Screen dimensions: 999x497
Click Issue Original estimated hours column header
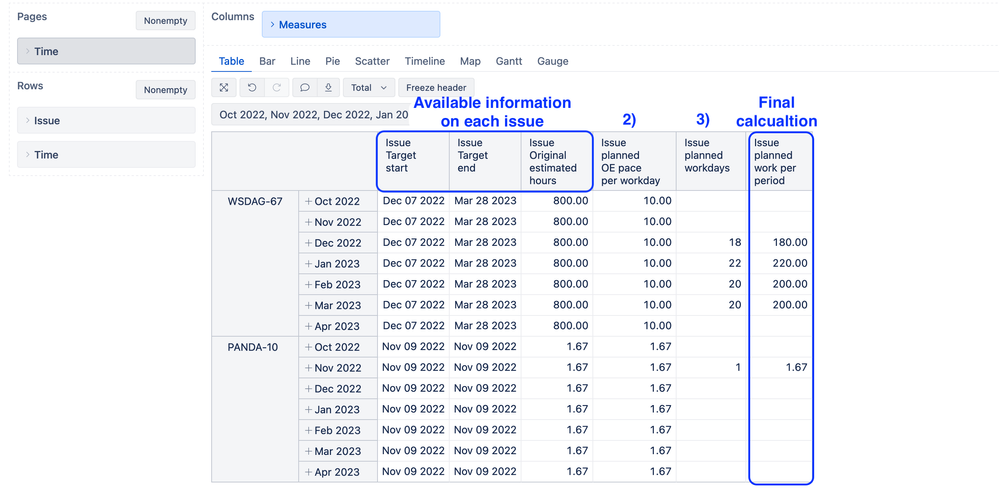[557, 161]
